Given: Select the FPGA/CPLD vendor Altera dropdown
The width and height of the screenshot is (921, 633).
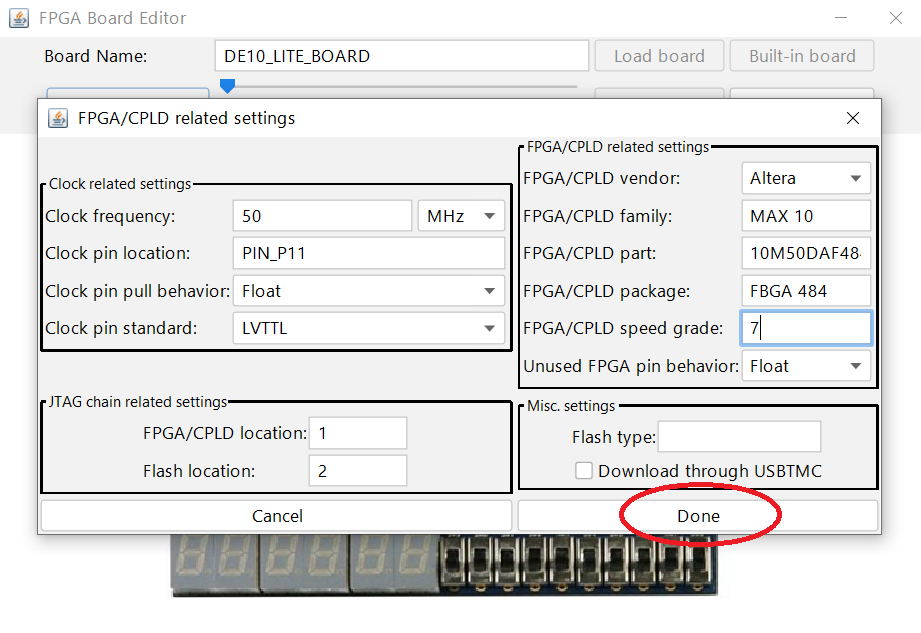Looking at the screenshot, I should [805, 179].
